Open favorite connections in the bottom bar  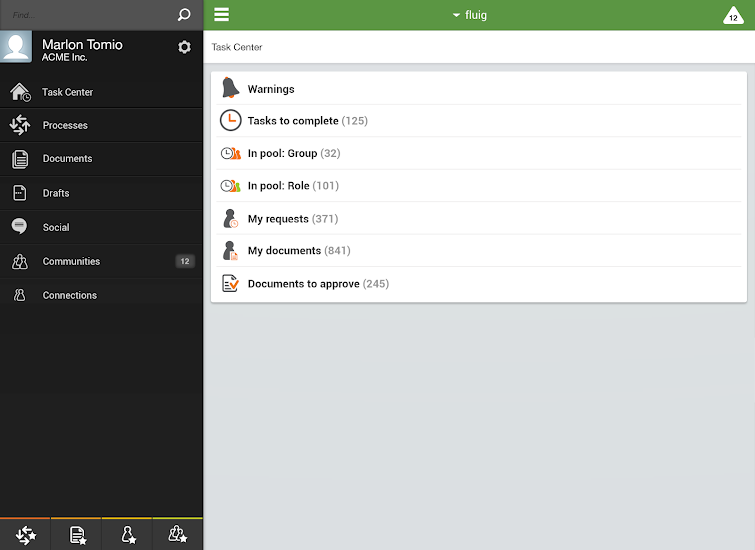coord(128,535)
